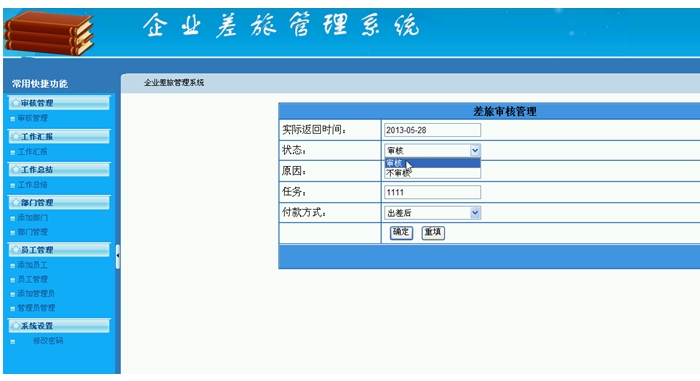Open the 状态 dropdown arrow
This screenshot has height=381, width=700.
[475, 151]
